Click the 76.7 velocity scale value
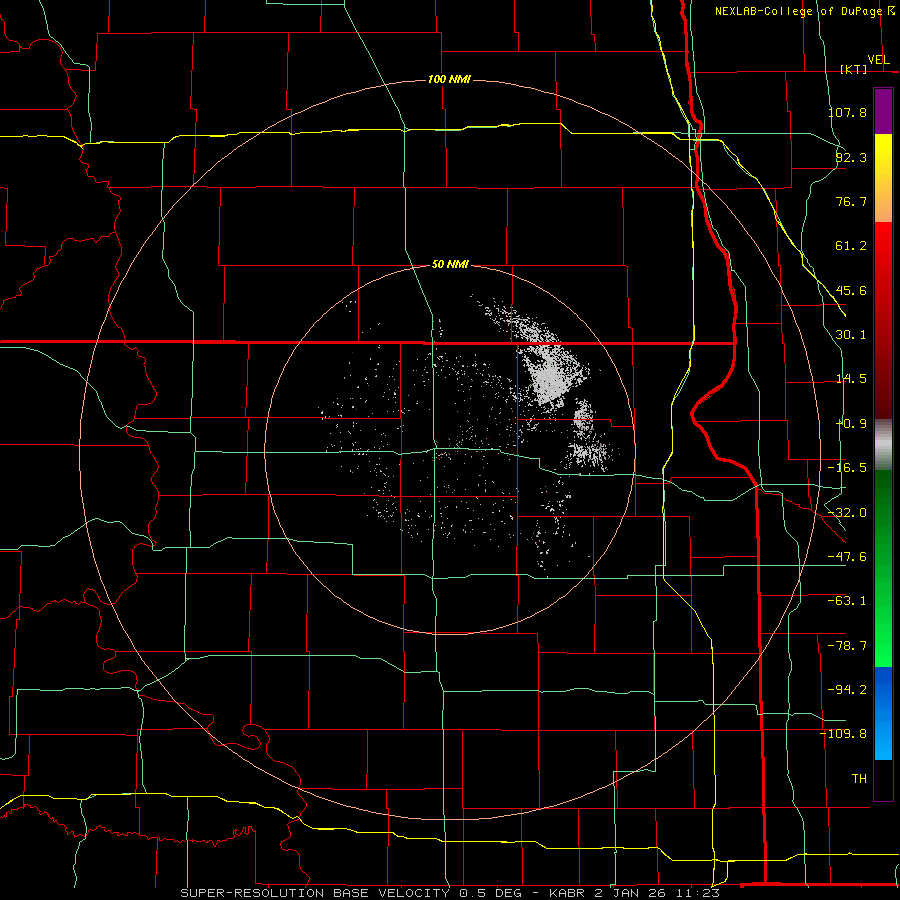The image size is (900, 900). pyautogui.click(x=851, y=201)
